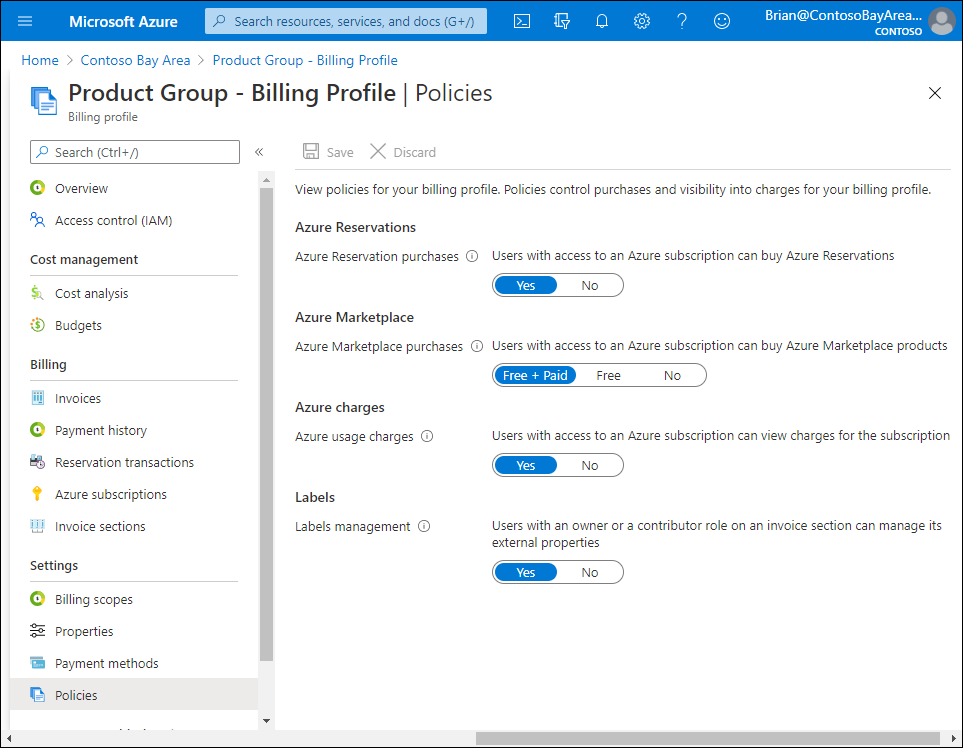Click the Azure subscriptions key icon
The width and height of the screenshot is (963, 748).
37,494
